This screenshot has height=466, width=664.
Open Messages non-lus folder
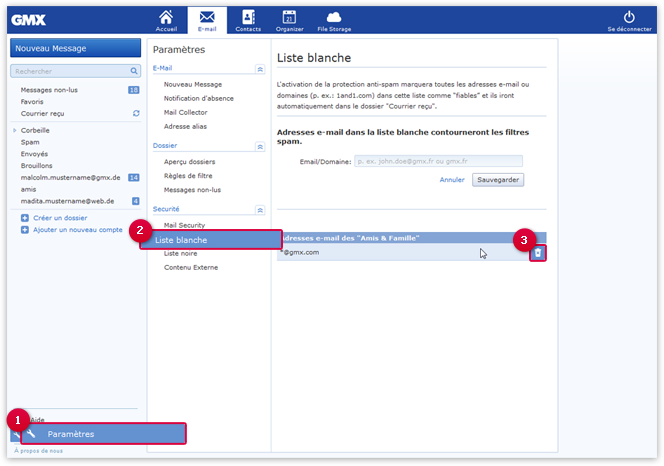pyautogui.click(x=49, y=90)
